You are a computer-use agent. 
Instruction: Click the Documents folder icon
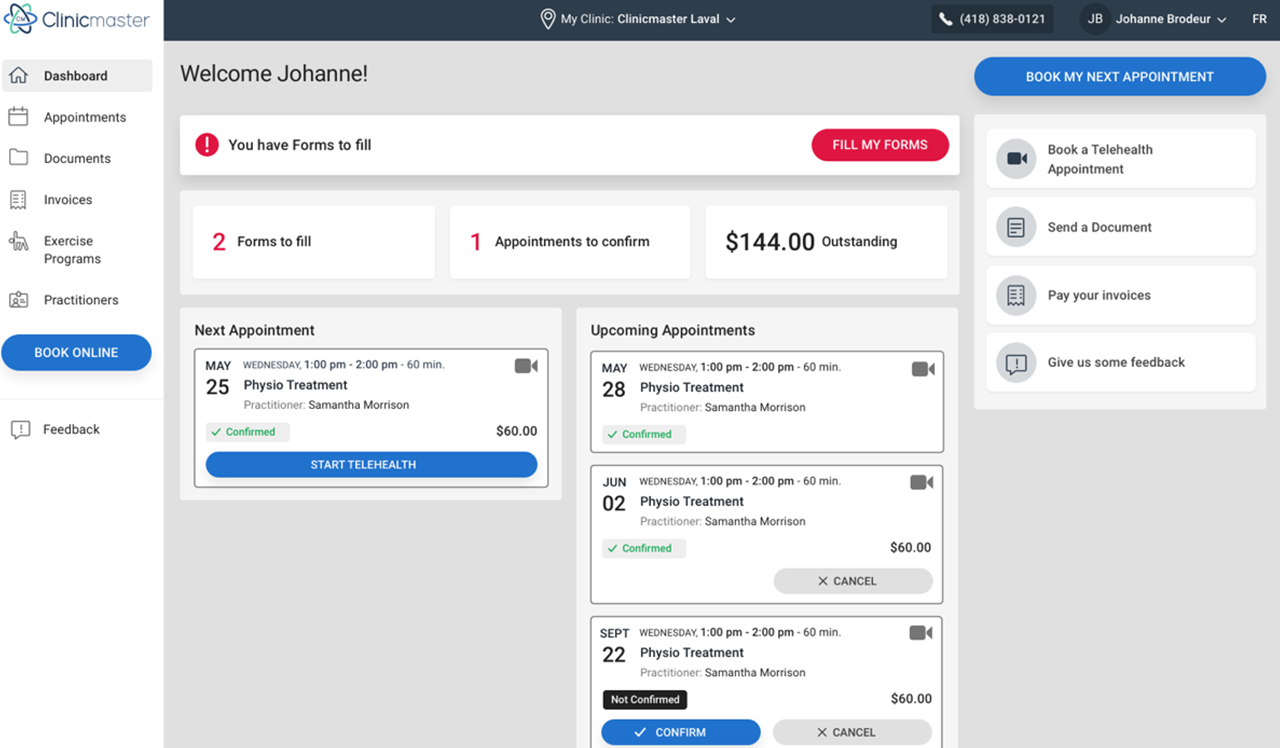[18, 158]
